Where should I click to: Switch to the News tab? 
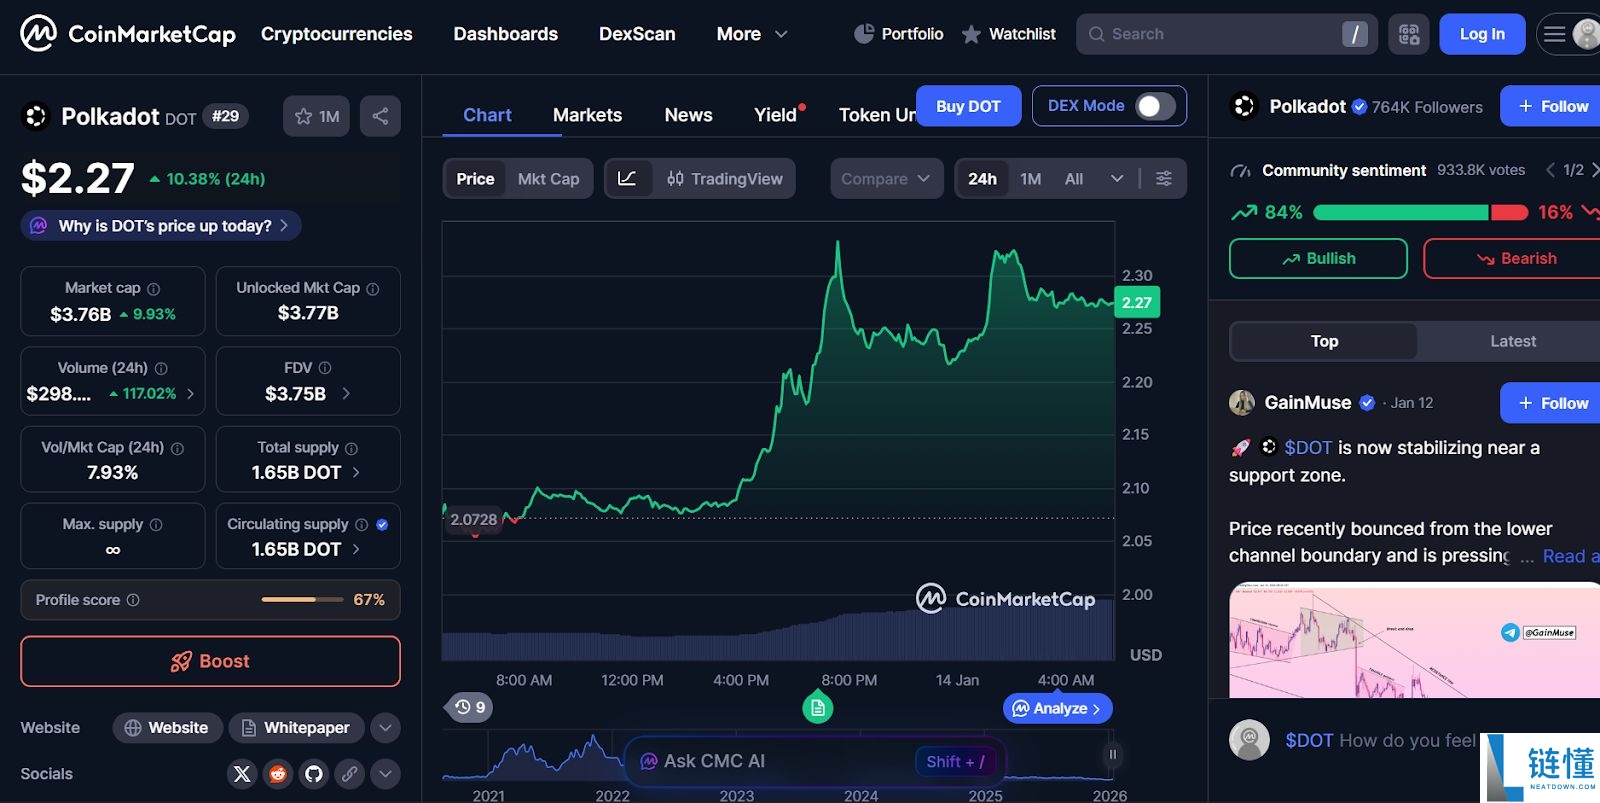point(688,115)
